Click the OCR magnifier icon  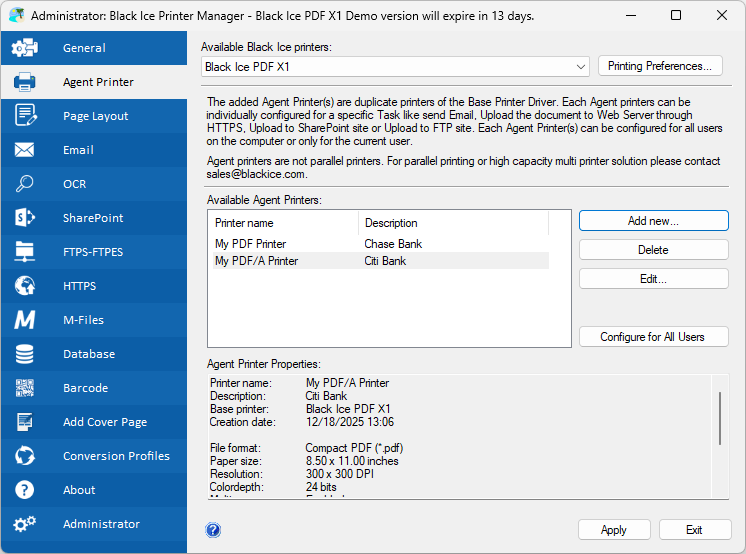point(25,184)
